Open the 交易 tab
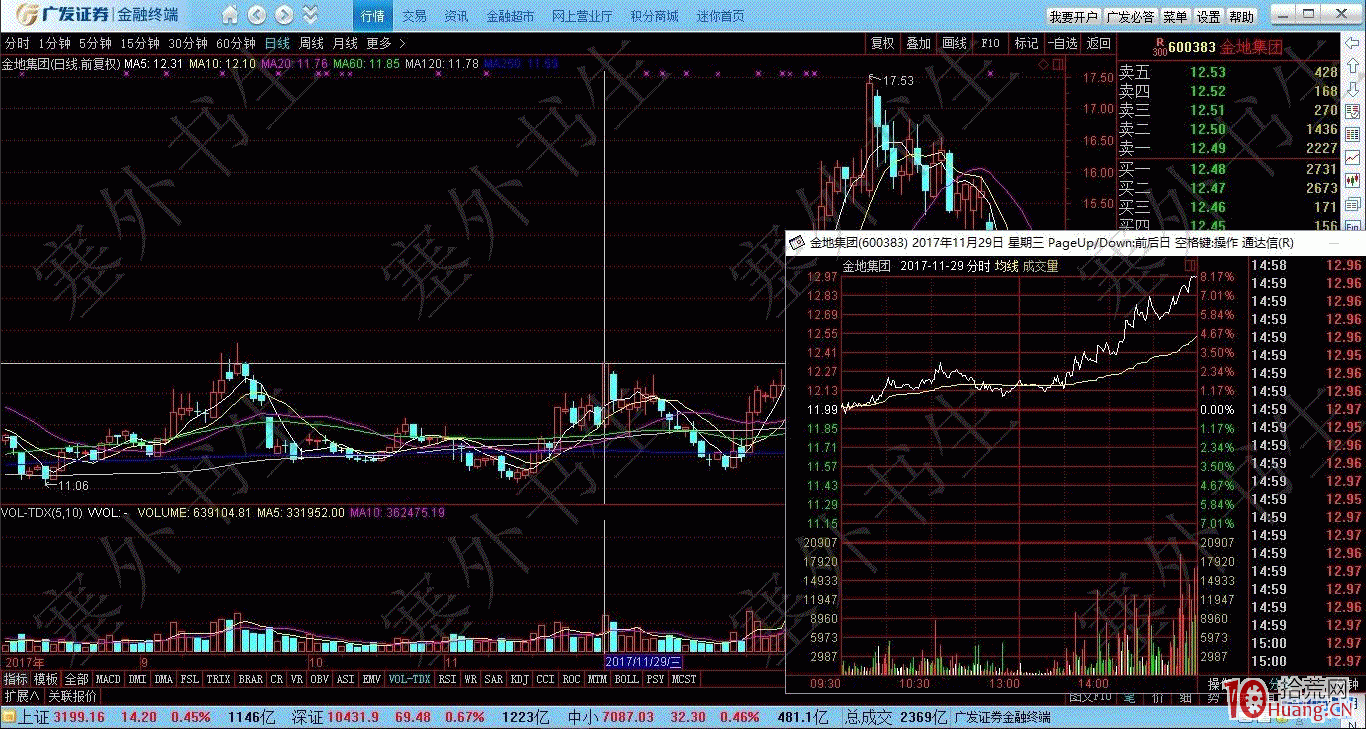The width and height of the screenshot is (1366, 729). [414, 16]
